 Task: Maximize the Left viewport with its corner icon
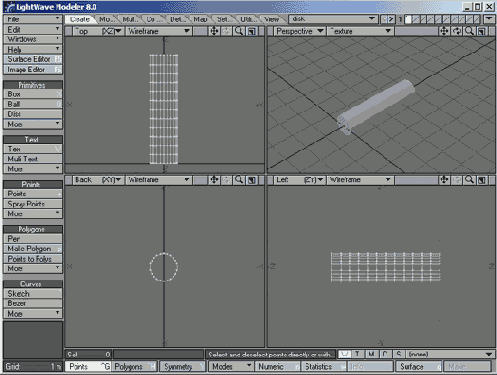[482, 180]
